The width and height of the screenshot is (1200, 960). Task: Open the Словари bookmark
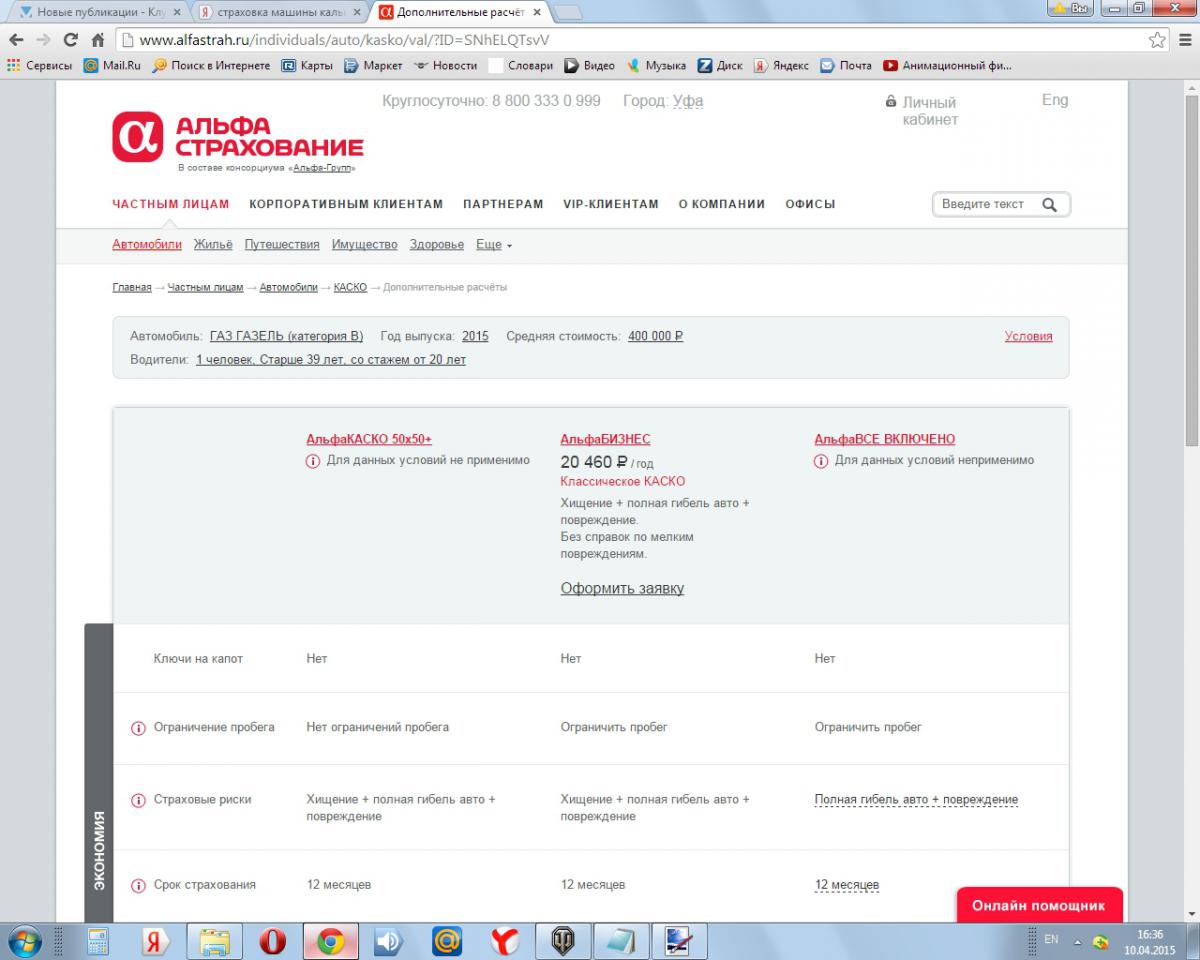point(520,65)
